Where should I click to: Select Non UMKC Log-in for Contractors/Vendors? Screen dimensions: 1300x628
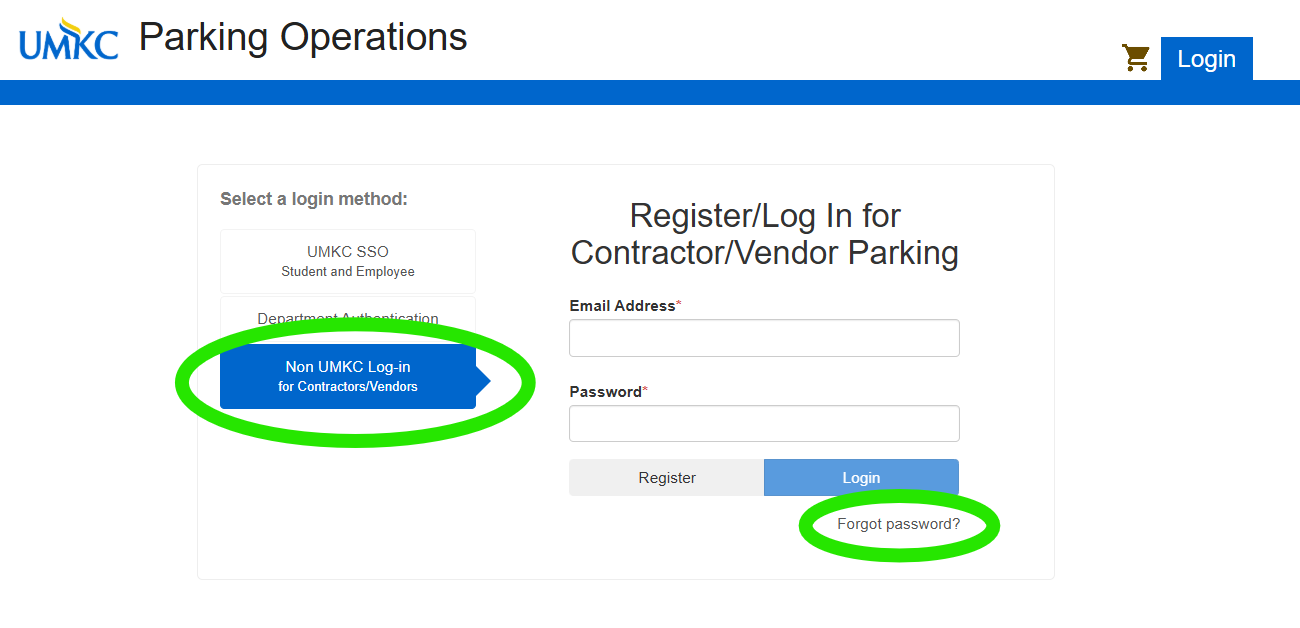347,376
